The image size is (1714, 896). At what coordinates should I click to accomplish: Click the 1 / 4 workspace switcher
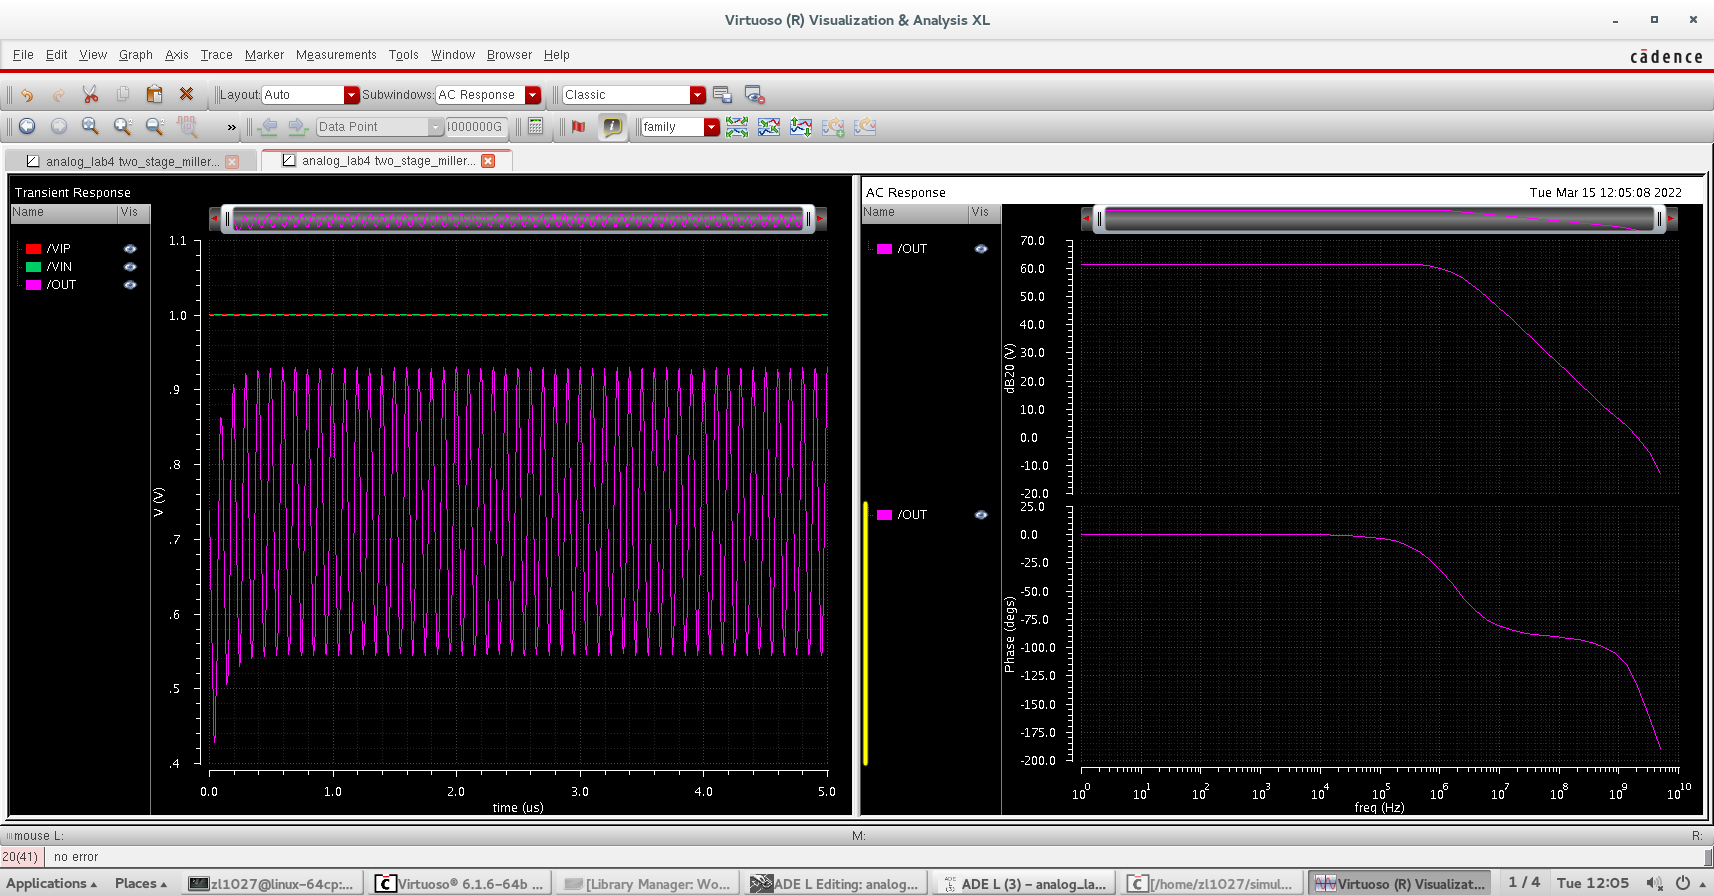(x=1524, y=882)
